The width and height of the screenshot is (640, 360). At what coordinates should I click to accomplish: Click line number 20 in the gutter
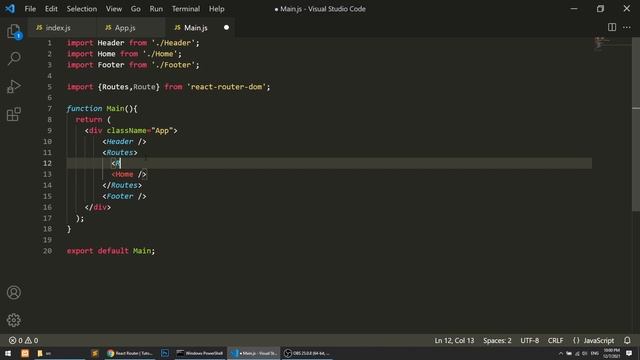[47, 251]
